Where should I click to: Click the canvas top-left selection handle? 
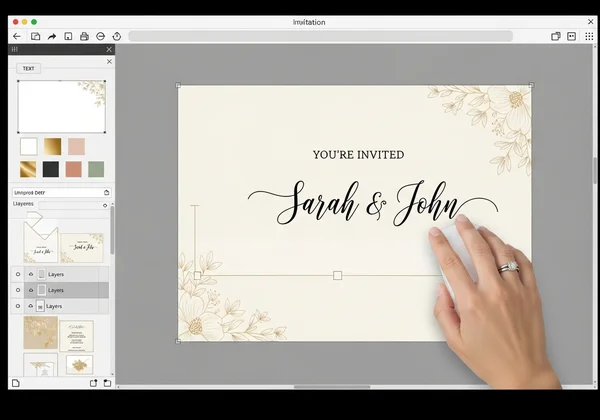tap(178, 85)
